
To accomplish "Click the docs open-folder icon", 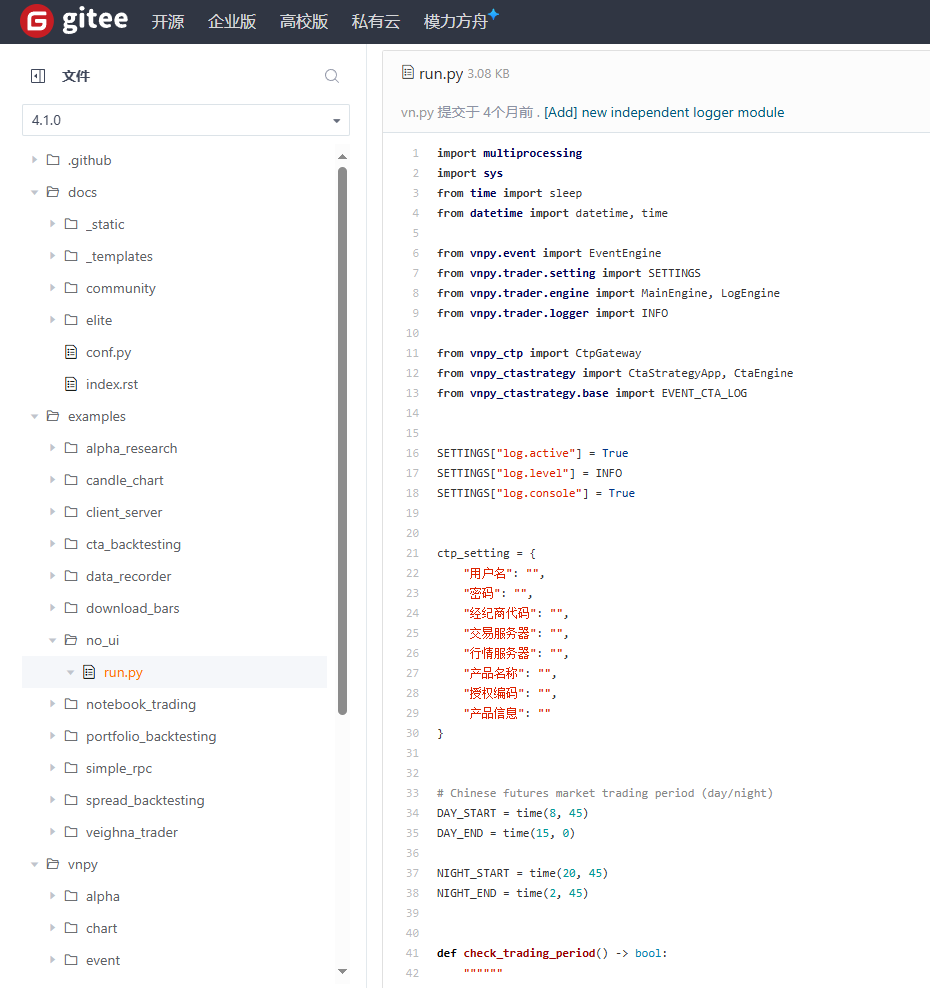I will tap(54, 192).
